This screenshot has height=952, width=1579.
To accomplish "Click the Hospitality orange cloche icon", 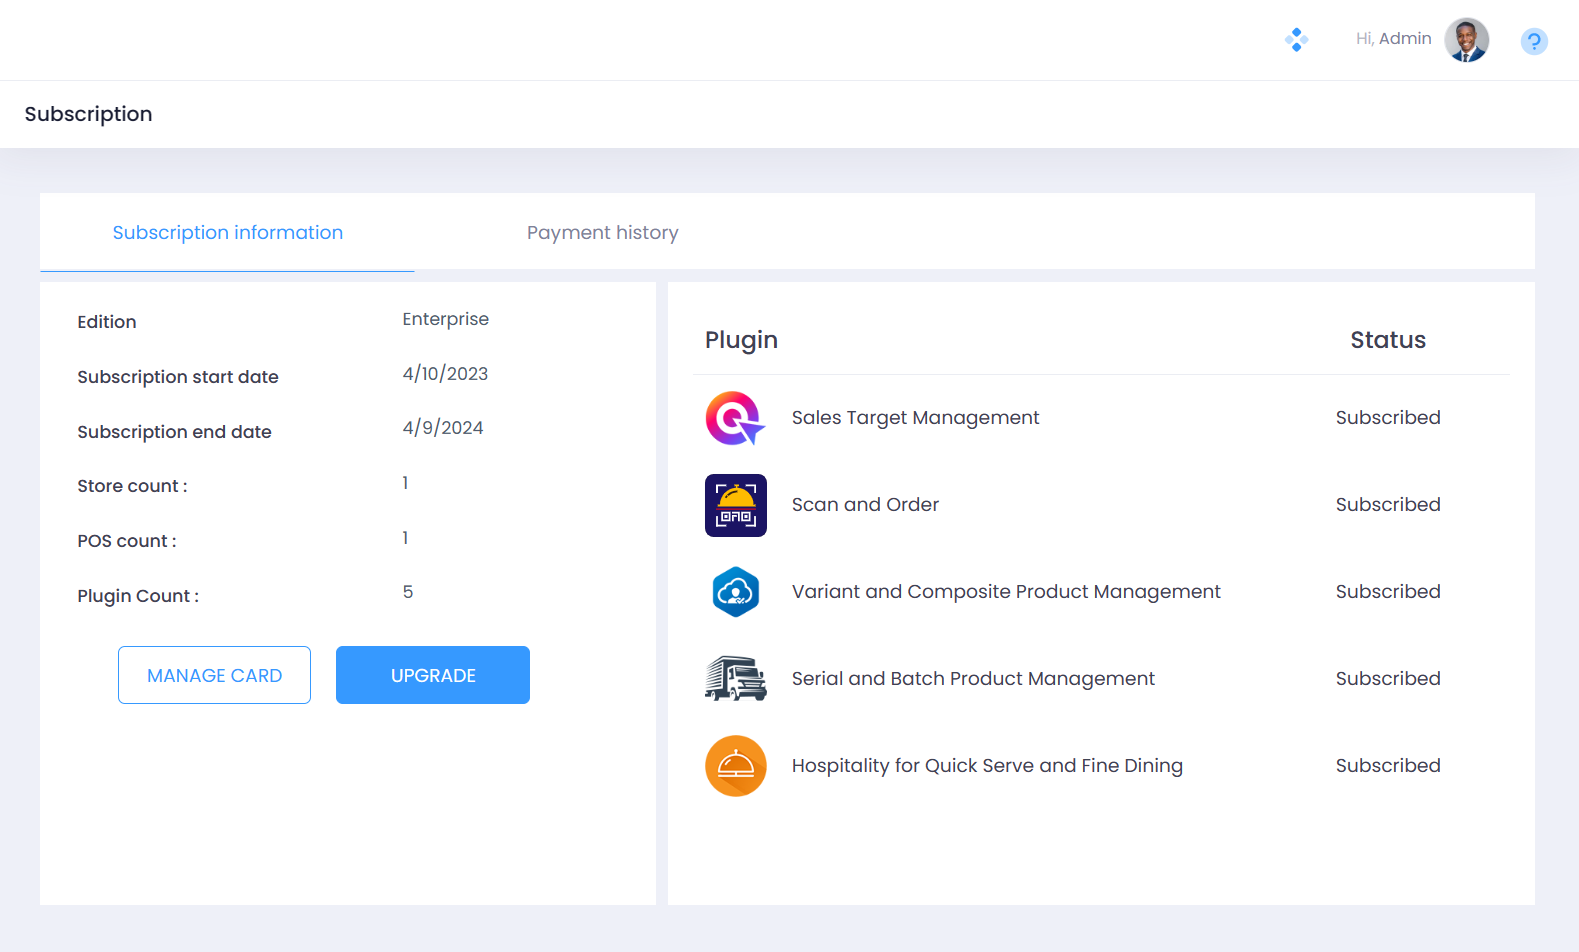I will pyautogui.click(x=735, y=766).
